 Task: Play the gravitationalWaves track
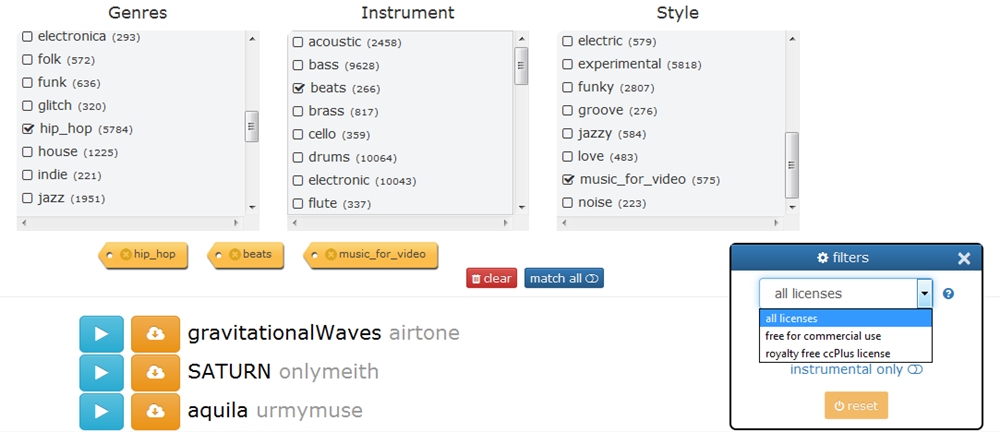pyautogui.click(x=101, y=333)
